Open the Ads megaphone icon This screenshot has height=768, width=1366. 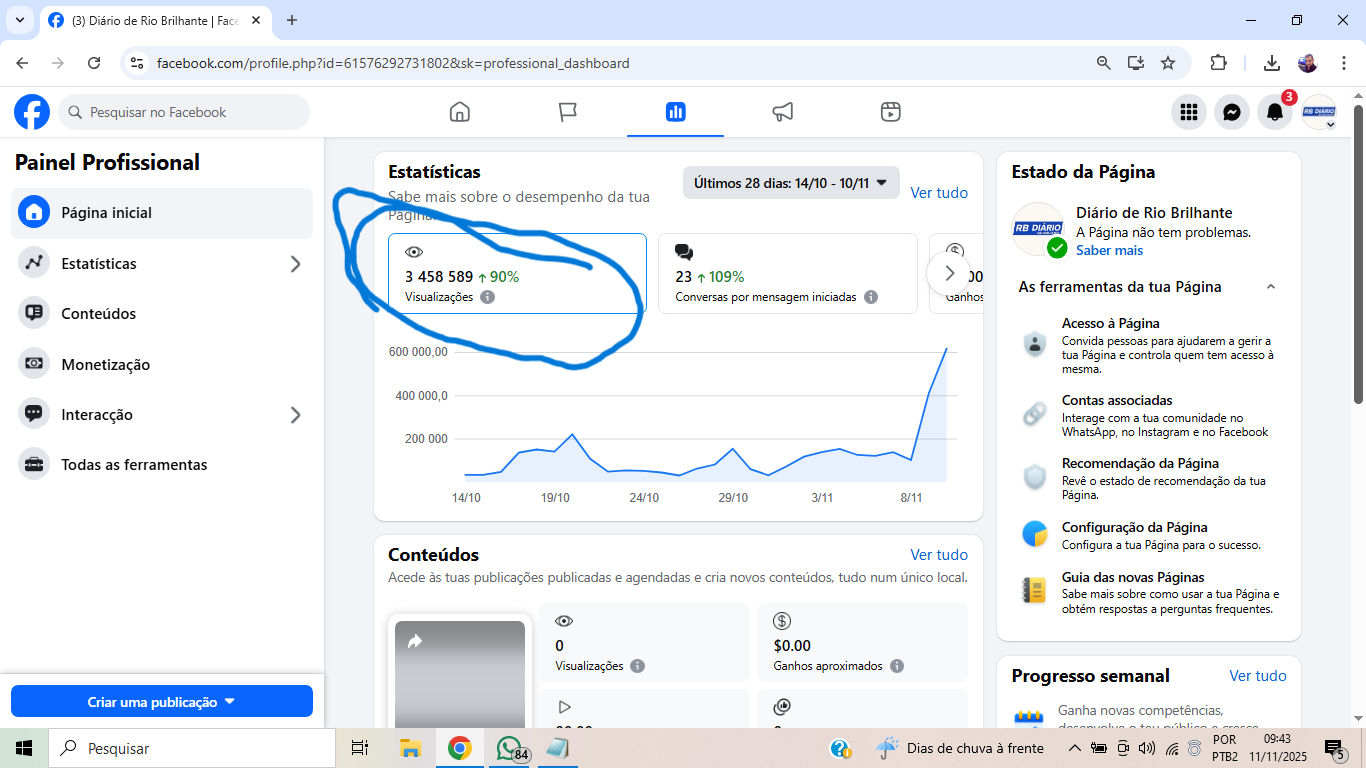pyautogui.click(x=783, y=112)
